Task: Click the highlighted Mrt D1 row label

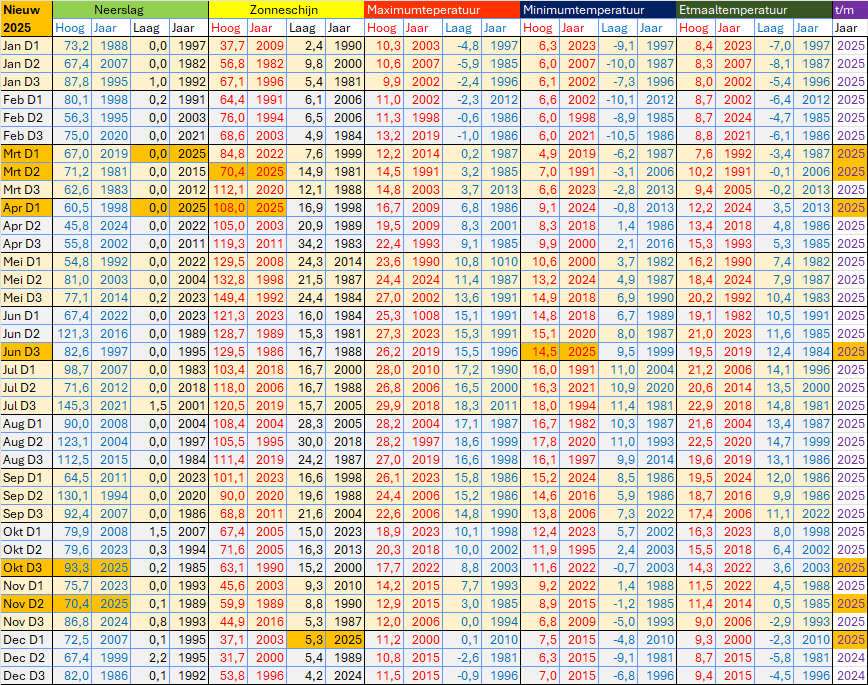Action: point(26,153)
